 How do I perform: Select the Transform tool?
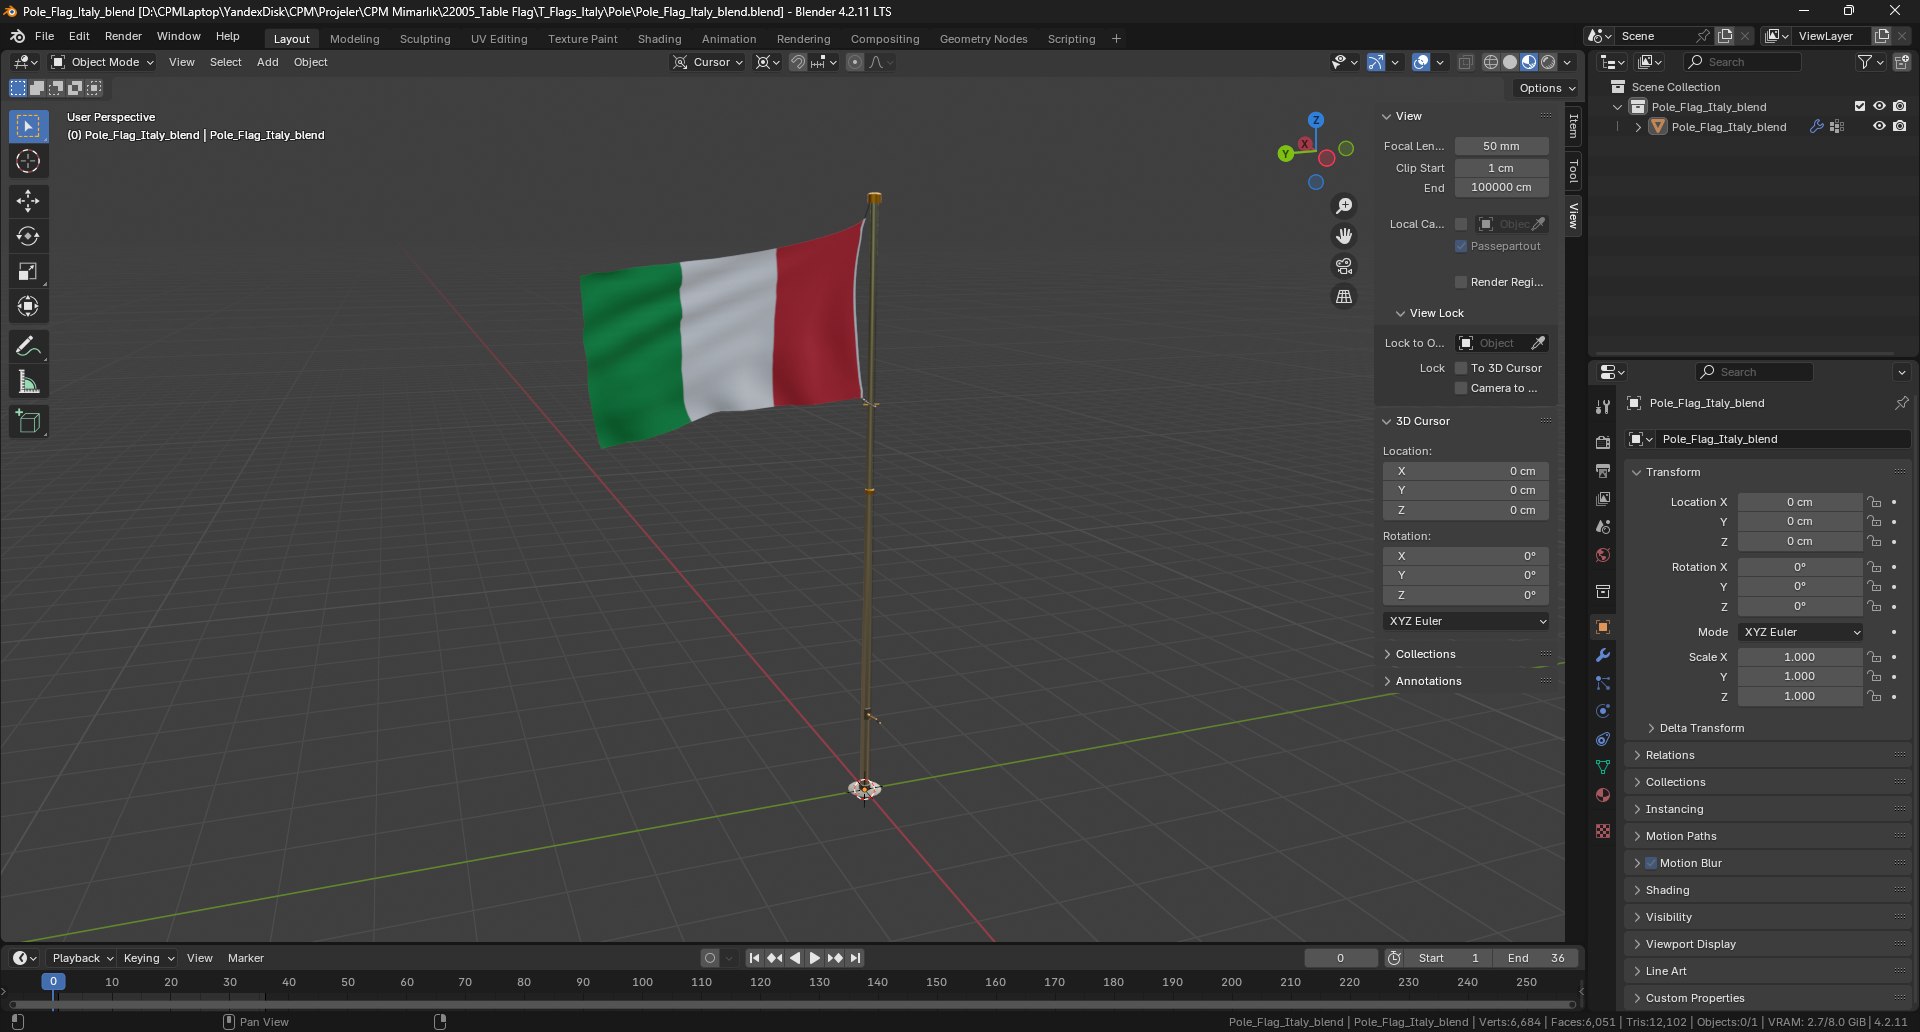click(28, 306)
